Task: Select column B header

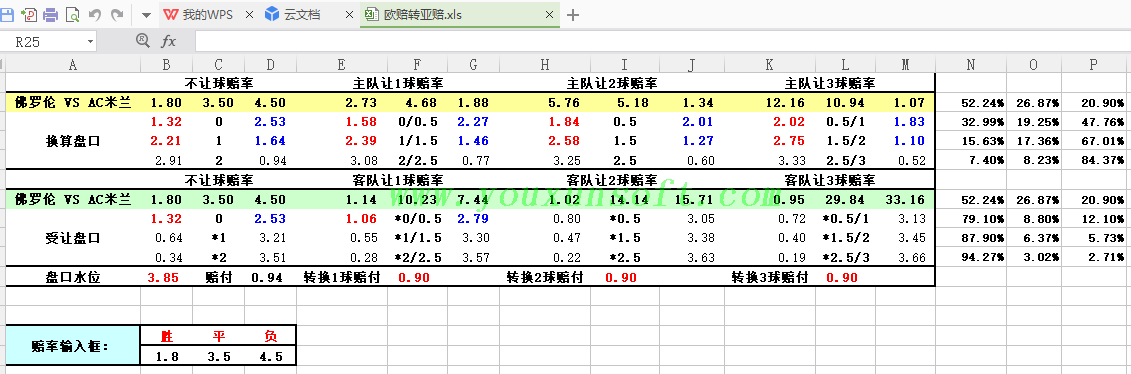Action: [167, 66]
